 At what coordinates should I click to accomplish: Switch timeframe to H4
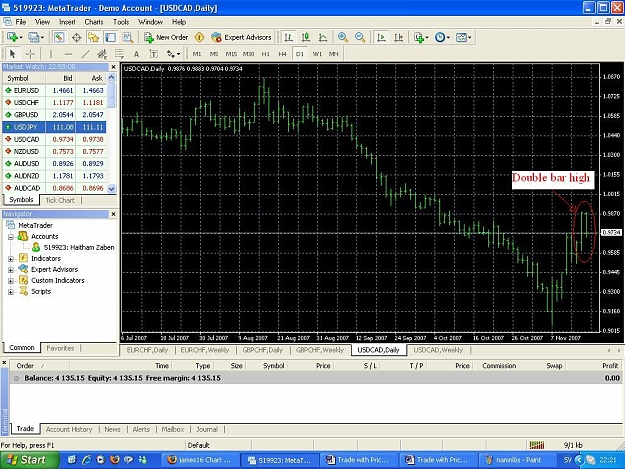(283, 54)
